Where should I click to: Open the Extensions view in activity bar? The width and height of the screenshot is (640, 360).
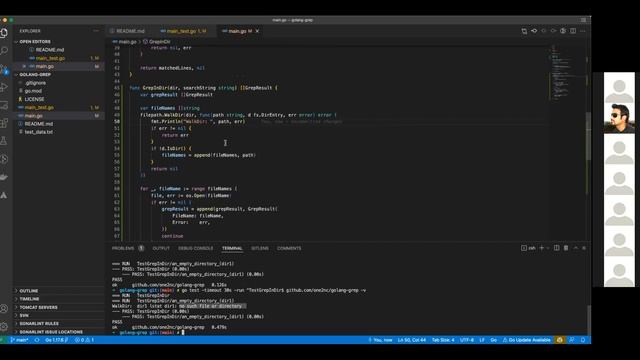pos(4,123)
